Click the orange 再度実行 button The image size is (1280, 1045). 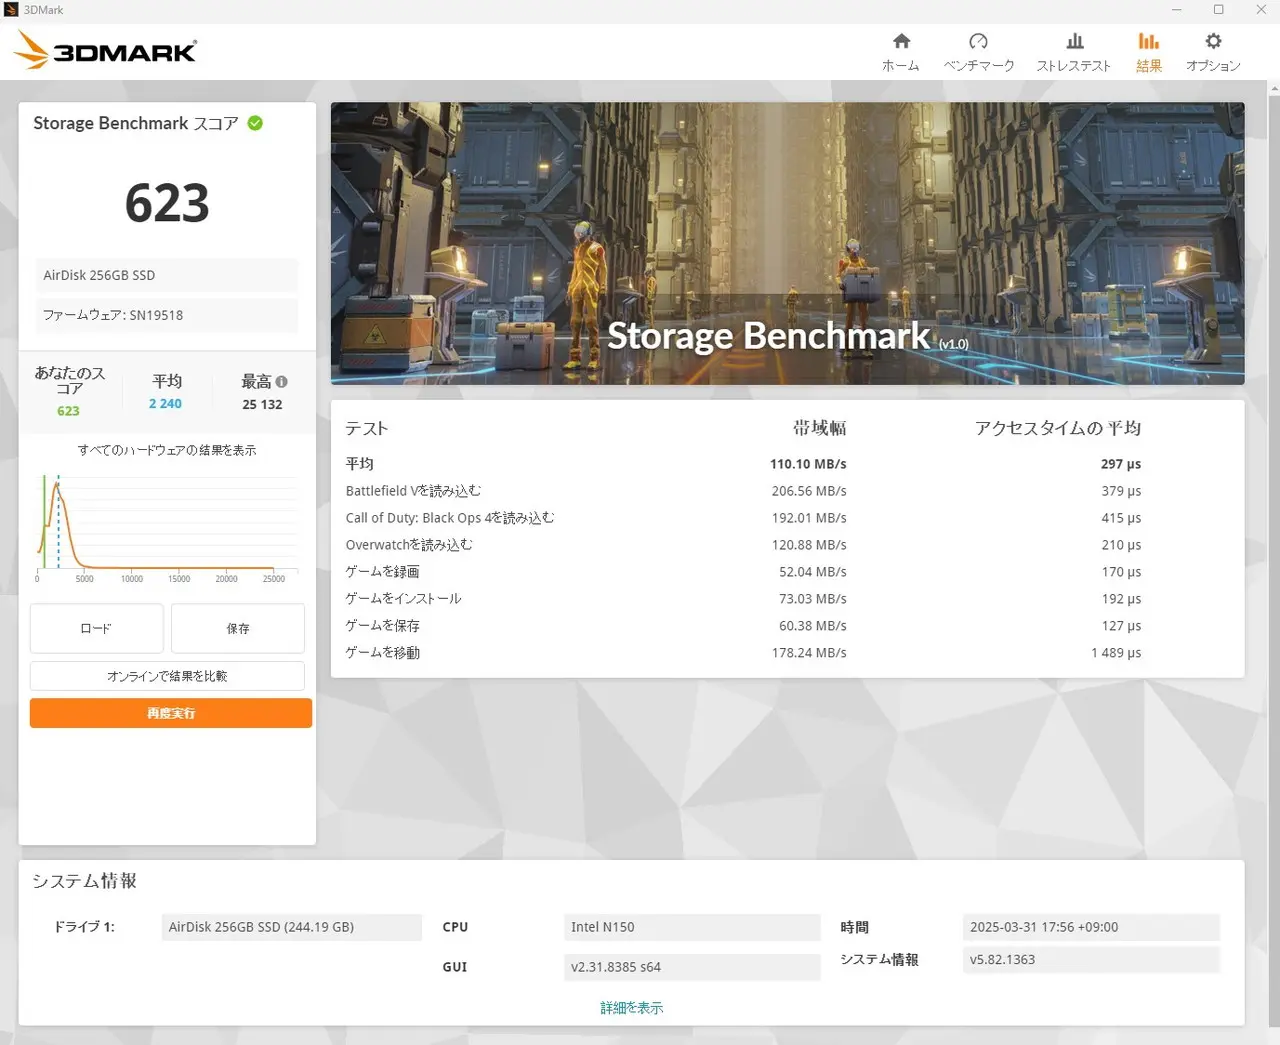click(x=171, y=713)
